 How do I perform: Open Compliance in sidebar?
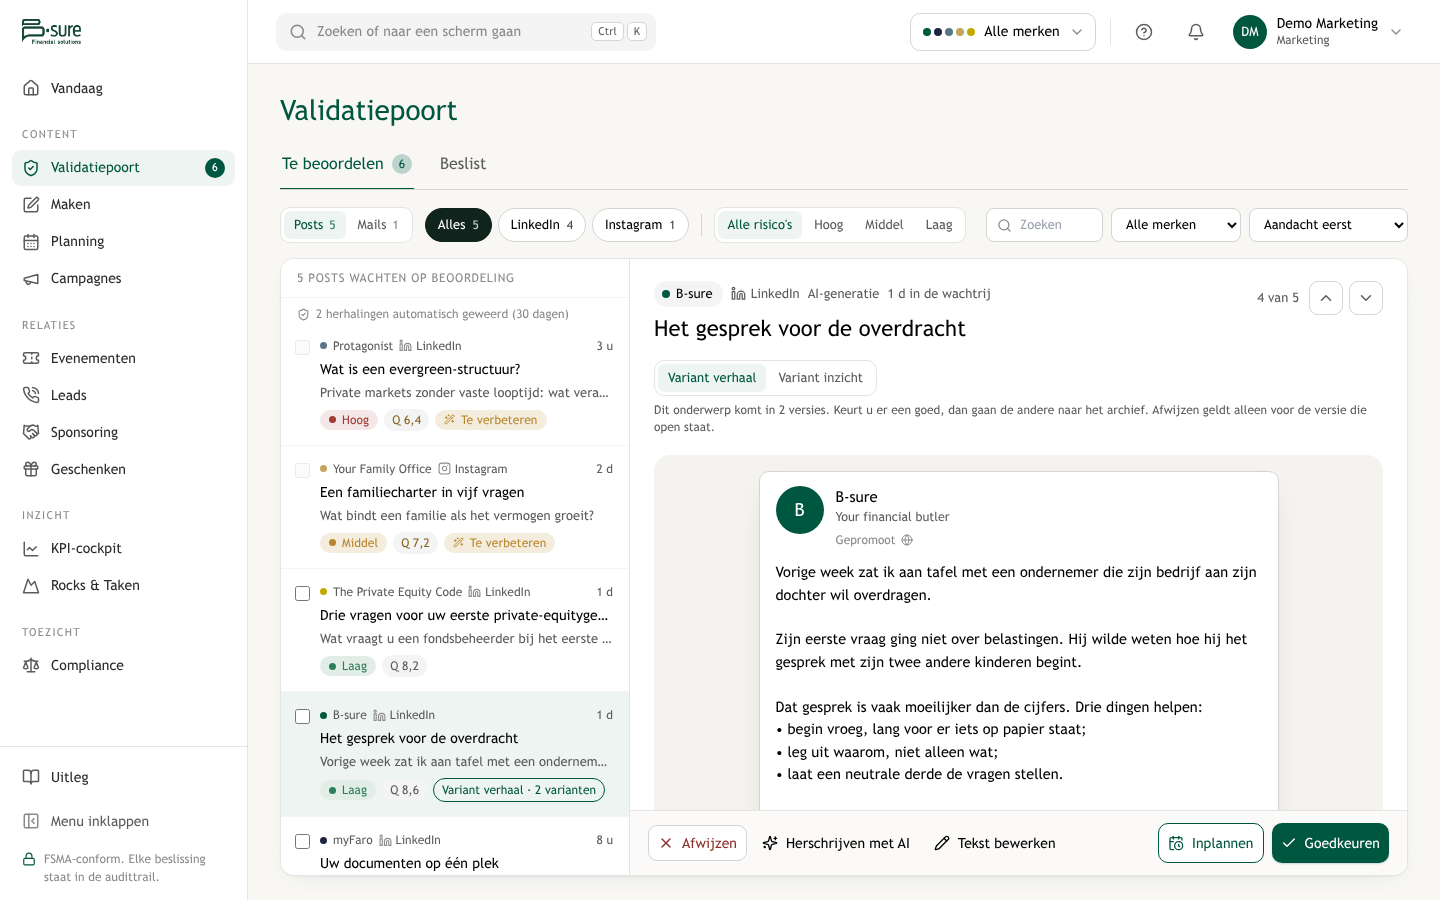pyautogui.click(x=123, y=665)
